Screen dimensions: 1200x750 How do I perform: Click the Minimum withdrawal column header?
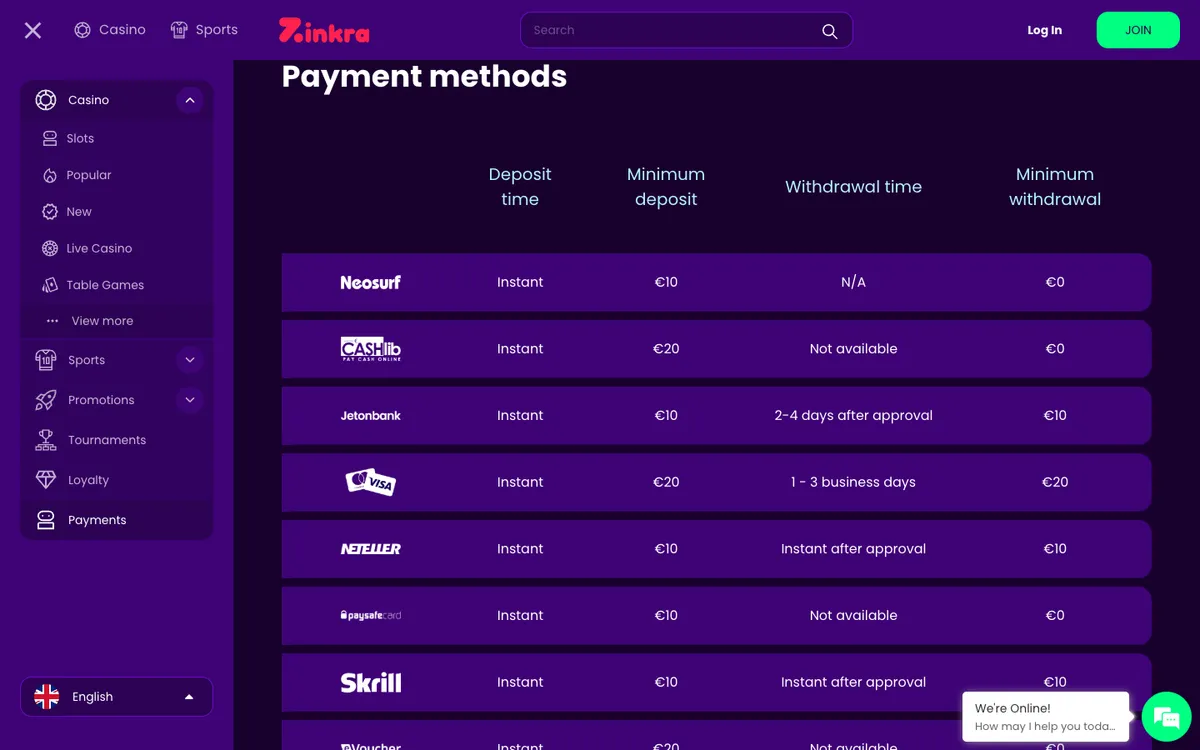pyautogui.click(x=1055, y=187)
